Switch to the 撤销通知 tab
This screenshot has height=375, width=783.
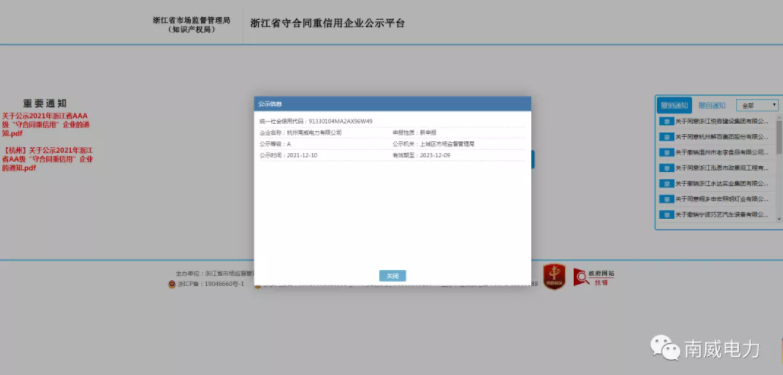click(x=674, y=105)
